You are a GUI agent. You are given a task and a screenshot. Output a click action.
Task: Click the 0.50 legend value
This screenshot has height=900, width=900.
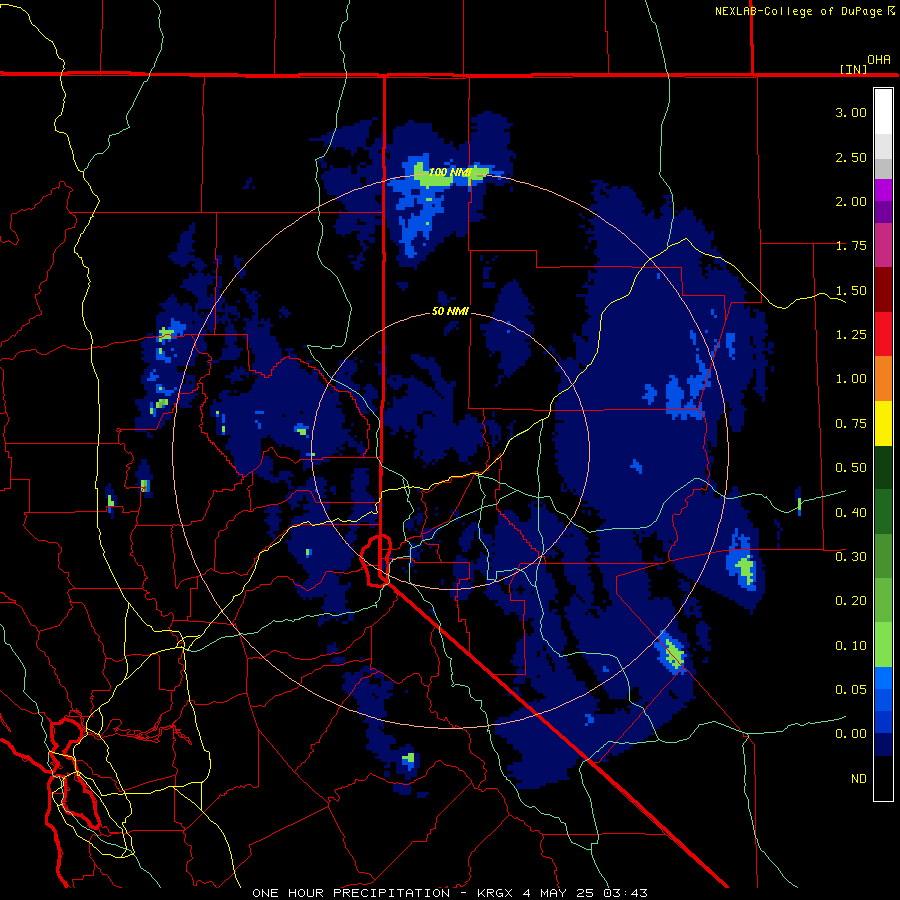pyautogui.click(x=851, y=468)
